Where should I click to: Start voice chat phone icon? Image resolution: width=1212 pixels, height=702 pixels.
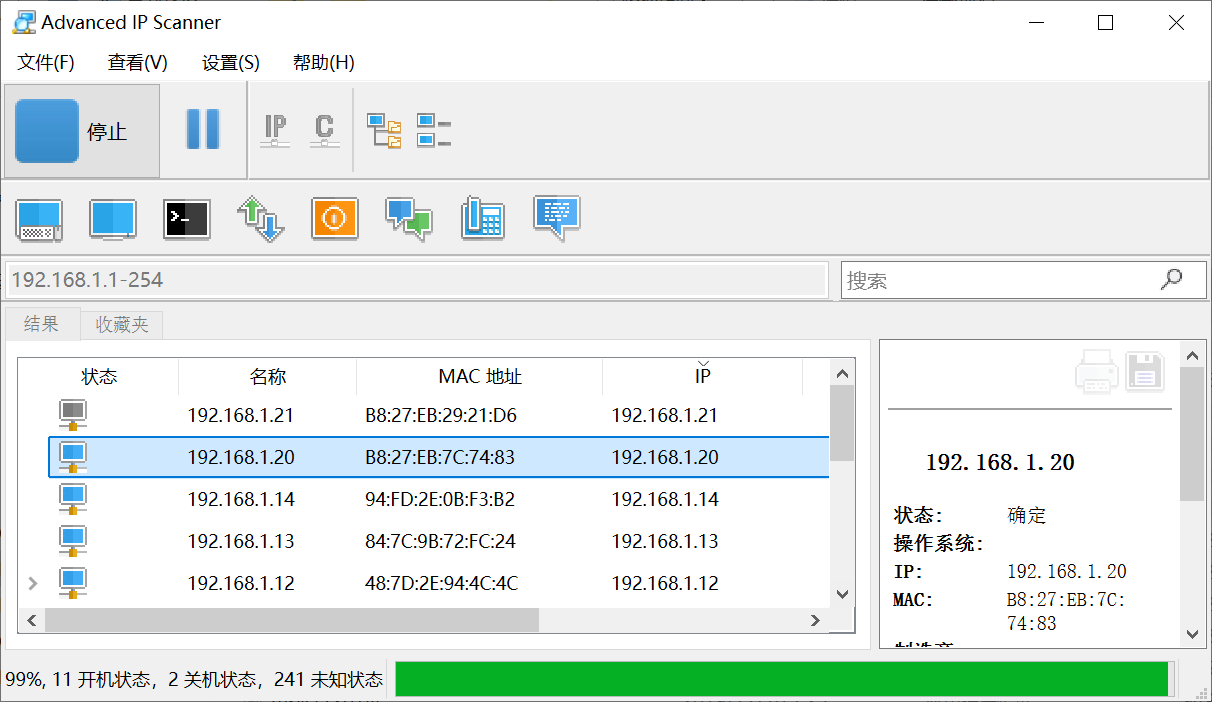click(483, 219)
